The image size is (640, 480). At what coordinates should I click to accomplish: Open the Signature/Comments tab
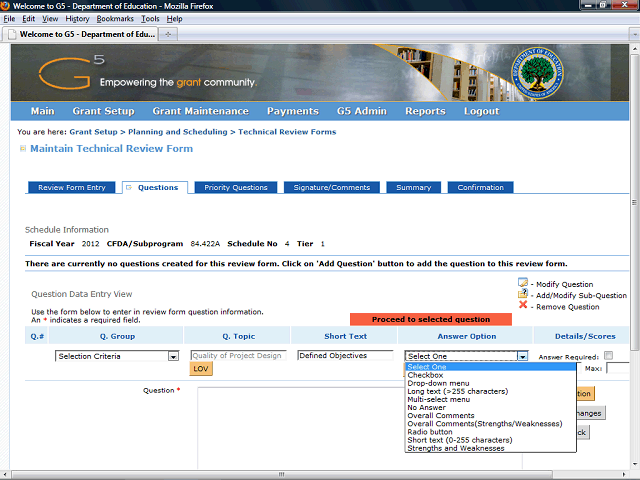pyautogui.click(x=331, y=187)
